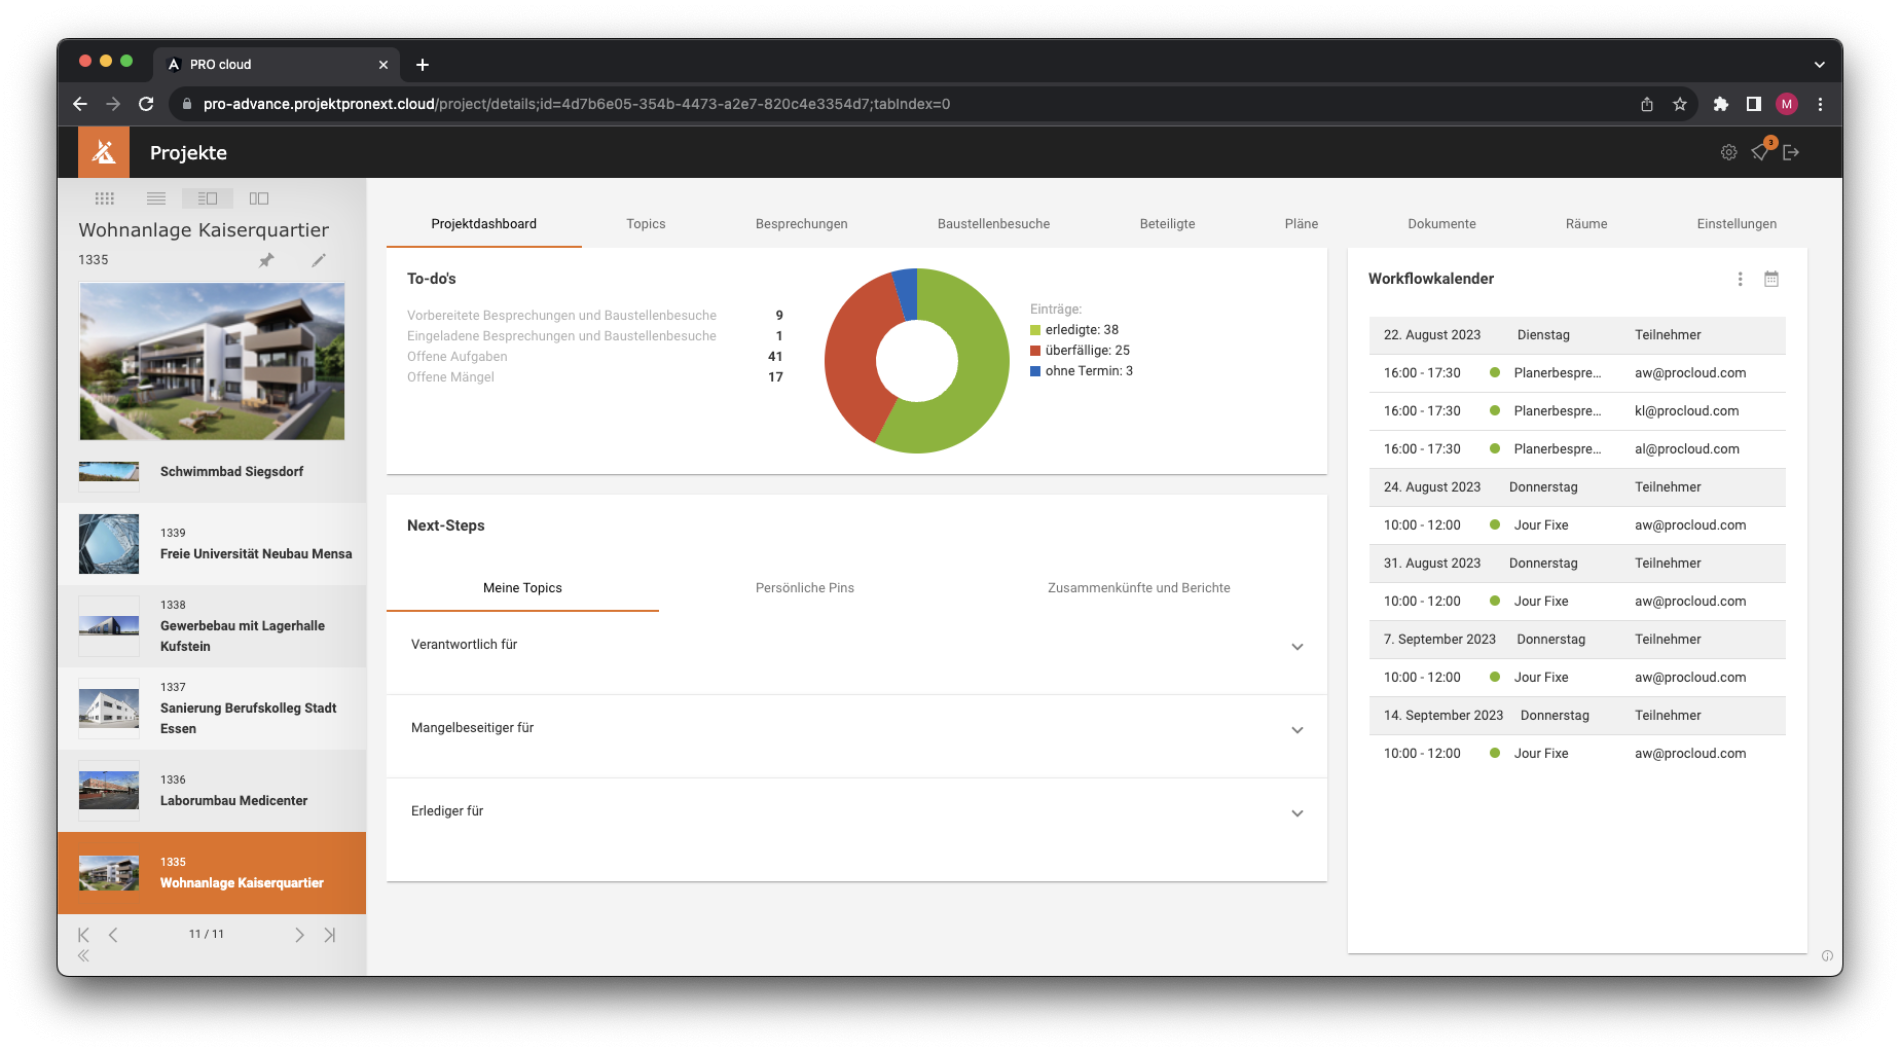Viewport: 1900px width, 1052px height.
Task: Select the list-with-detail view icon
Action: (207, 198)
